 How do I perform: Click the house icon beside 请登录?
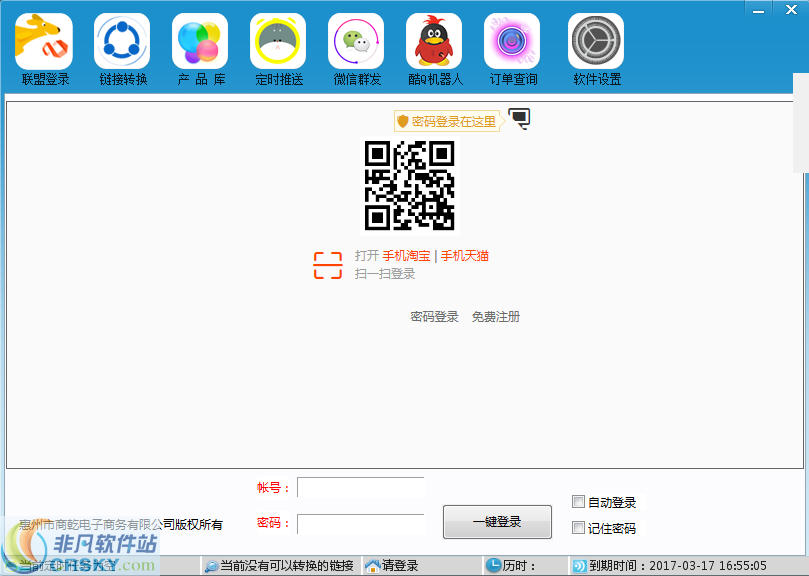pyautogui.click(x=373, y=566)
